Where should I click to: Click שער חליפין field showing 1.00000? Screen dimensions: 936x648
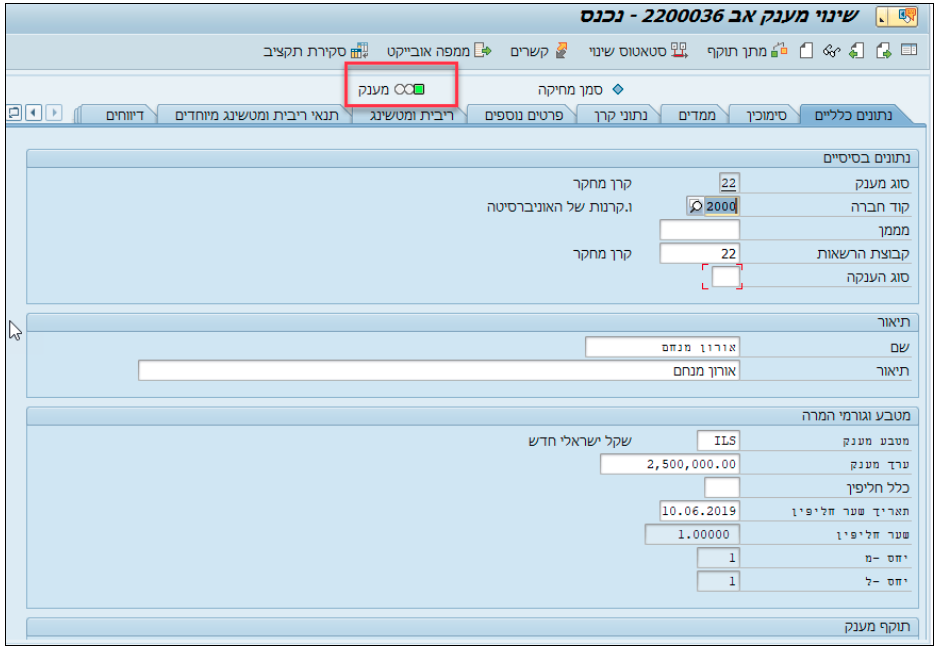[692, 535]
